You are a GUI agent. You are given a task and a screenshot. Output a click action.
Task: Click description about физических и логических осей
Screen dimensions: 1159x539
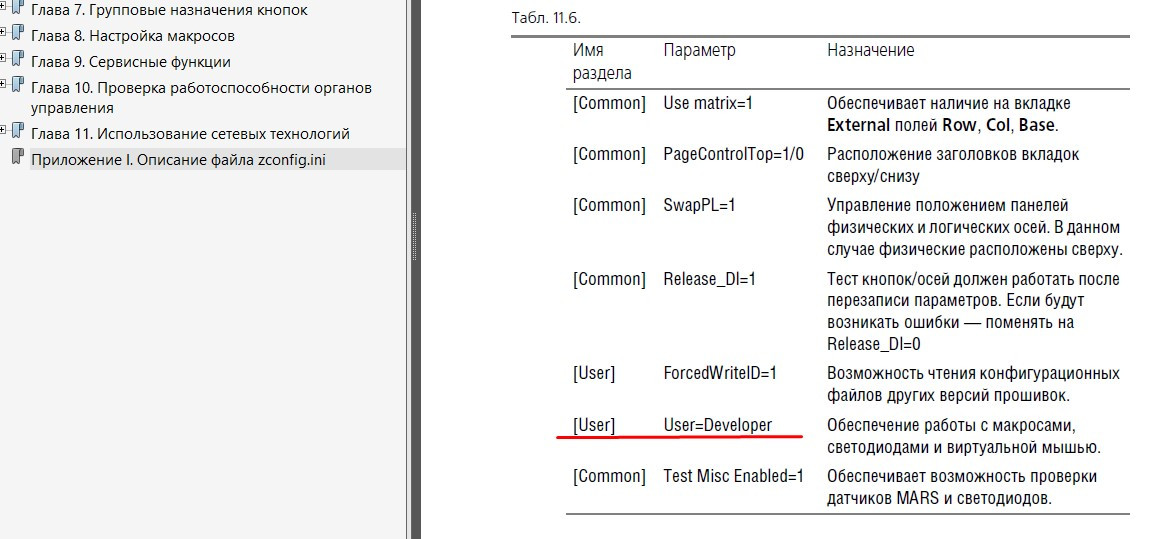coord(975,227)
